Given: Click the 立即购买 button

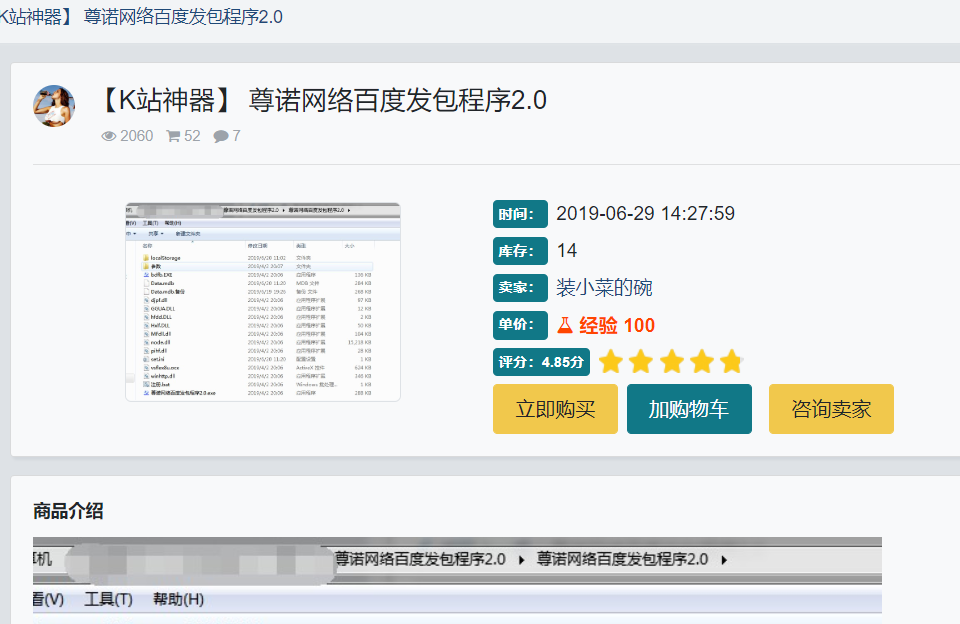Looking at the screenshot, I should [x=555, y=409].
